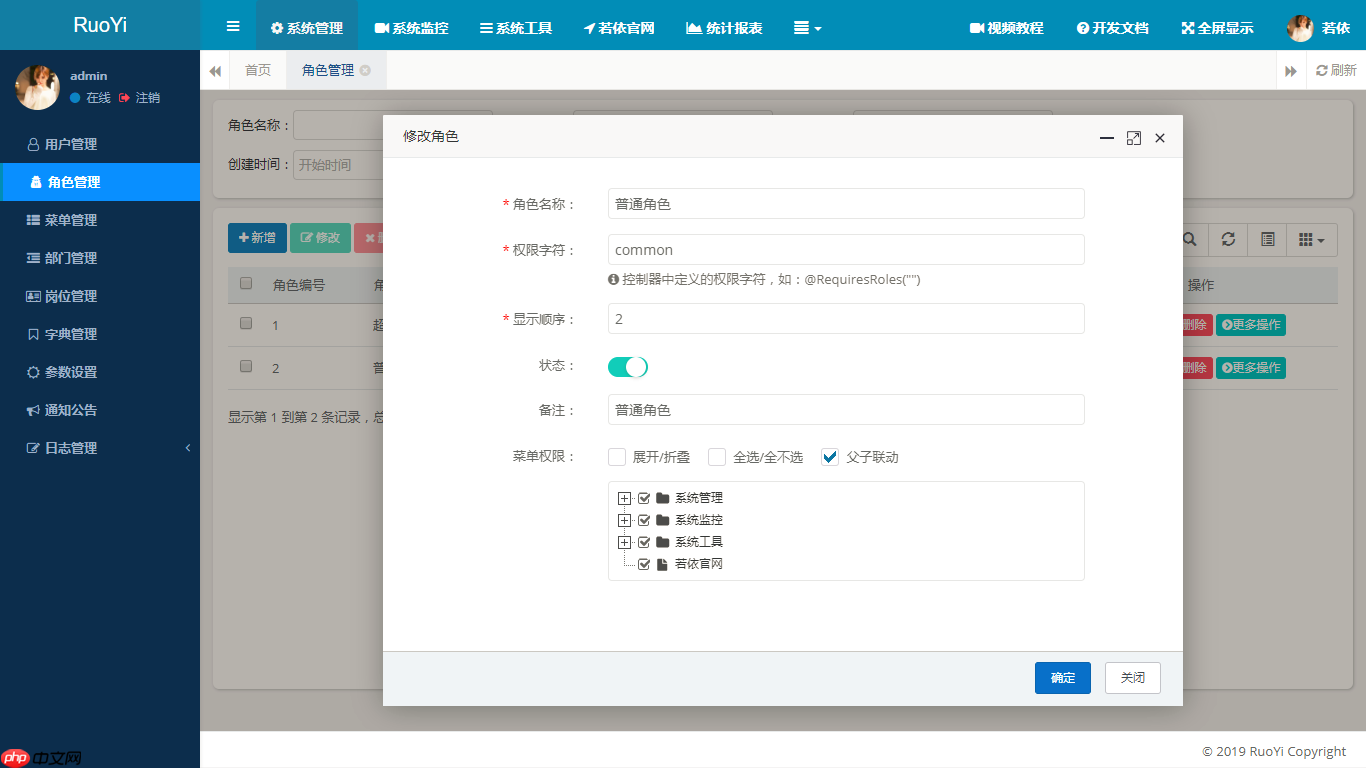
Task: Open the 开发文档 documentation link
Action: coord(1112,28)
